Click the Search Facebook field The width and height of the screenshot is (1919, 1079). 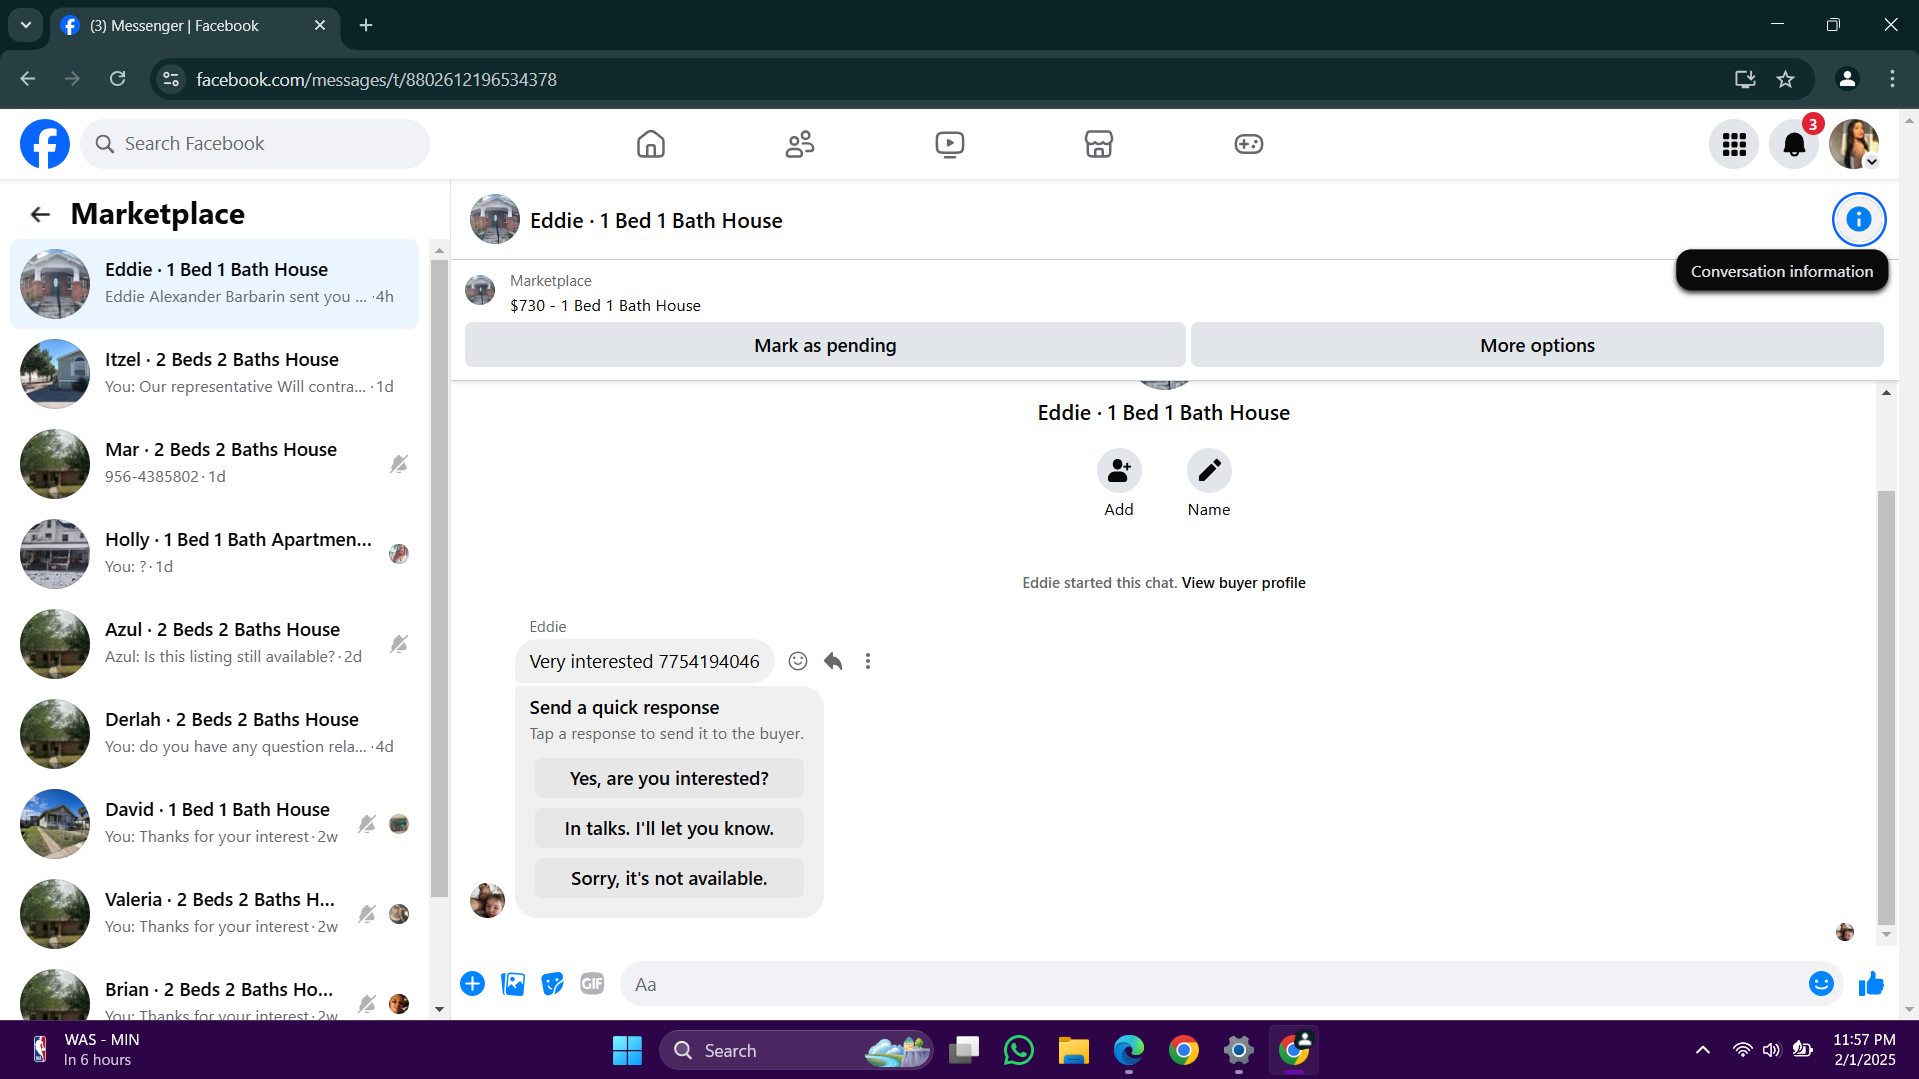(x=255, y=144)
